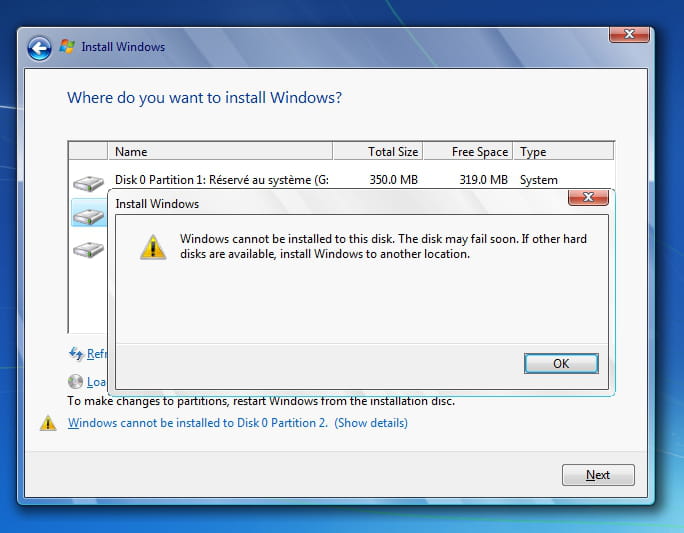
Task: Click the 'System' type cell
Action: click(539, 180)
